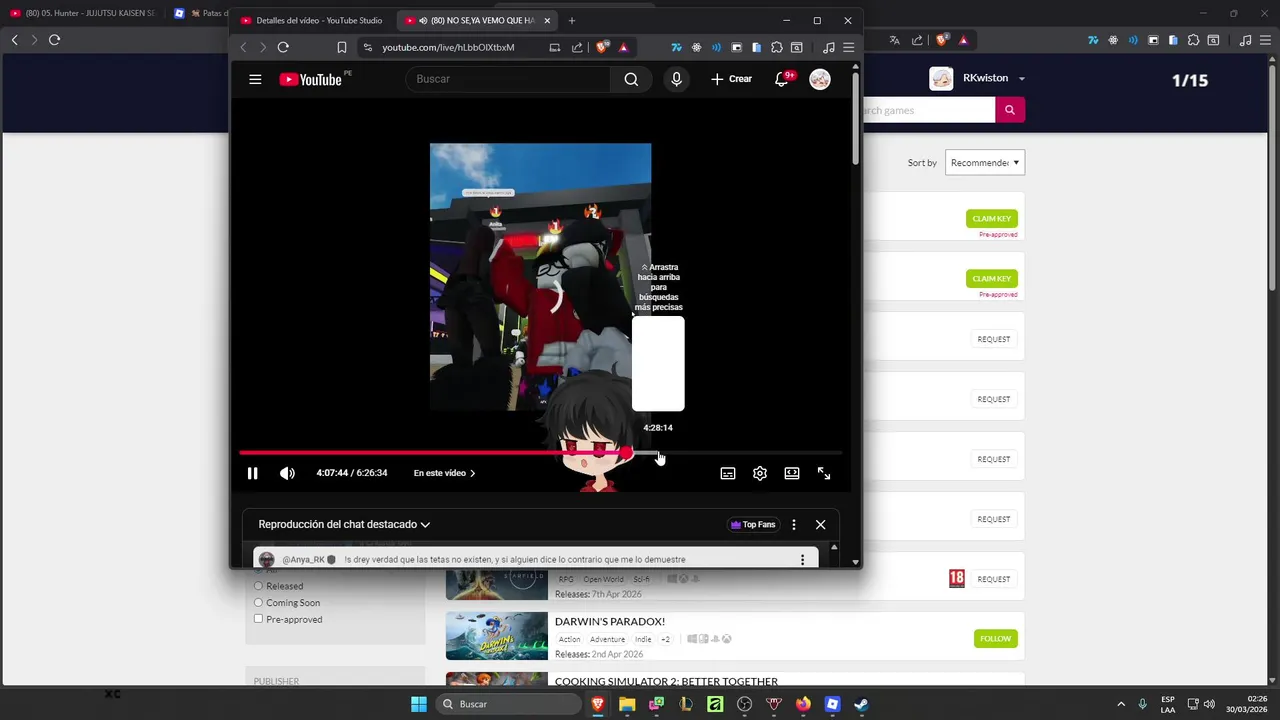Viewport: 1280px width, 720px height.
Task: Select the Coming Soon radio option
Action: click(x=259, y=603)
